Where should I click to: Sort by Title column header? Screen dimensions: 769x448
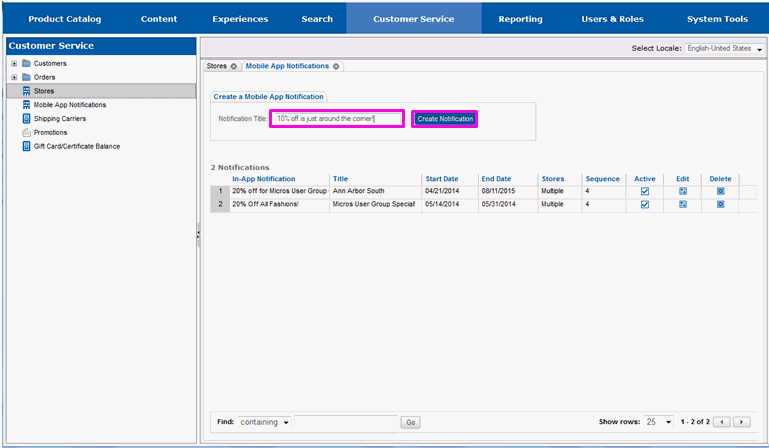click(340, 179)
